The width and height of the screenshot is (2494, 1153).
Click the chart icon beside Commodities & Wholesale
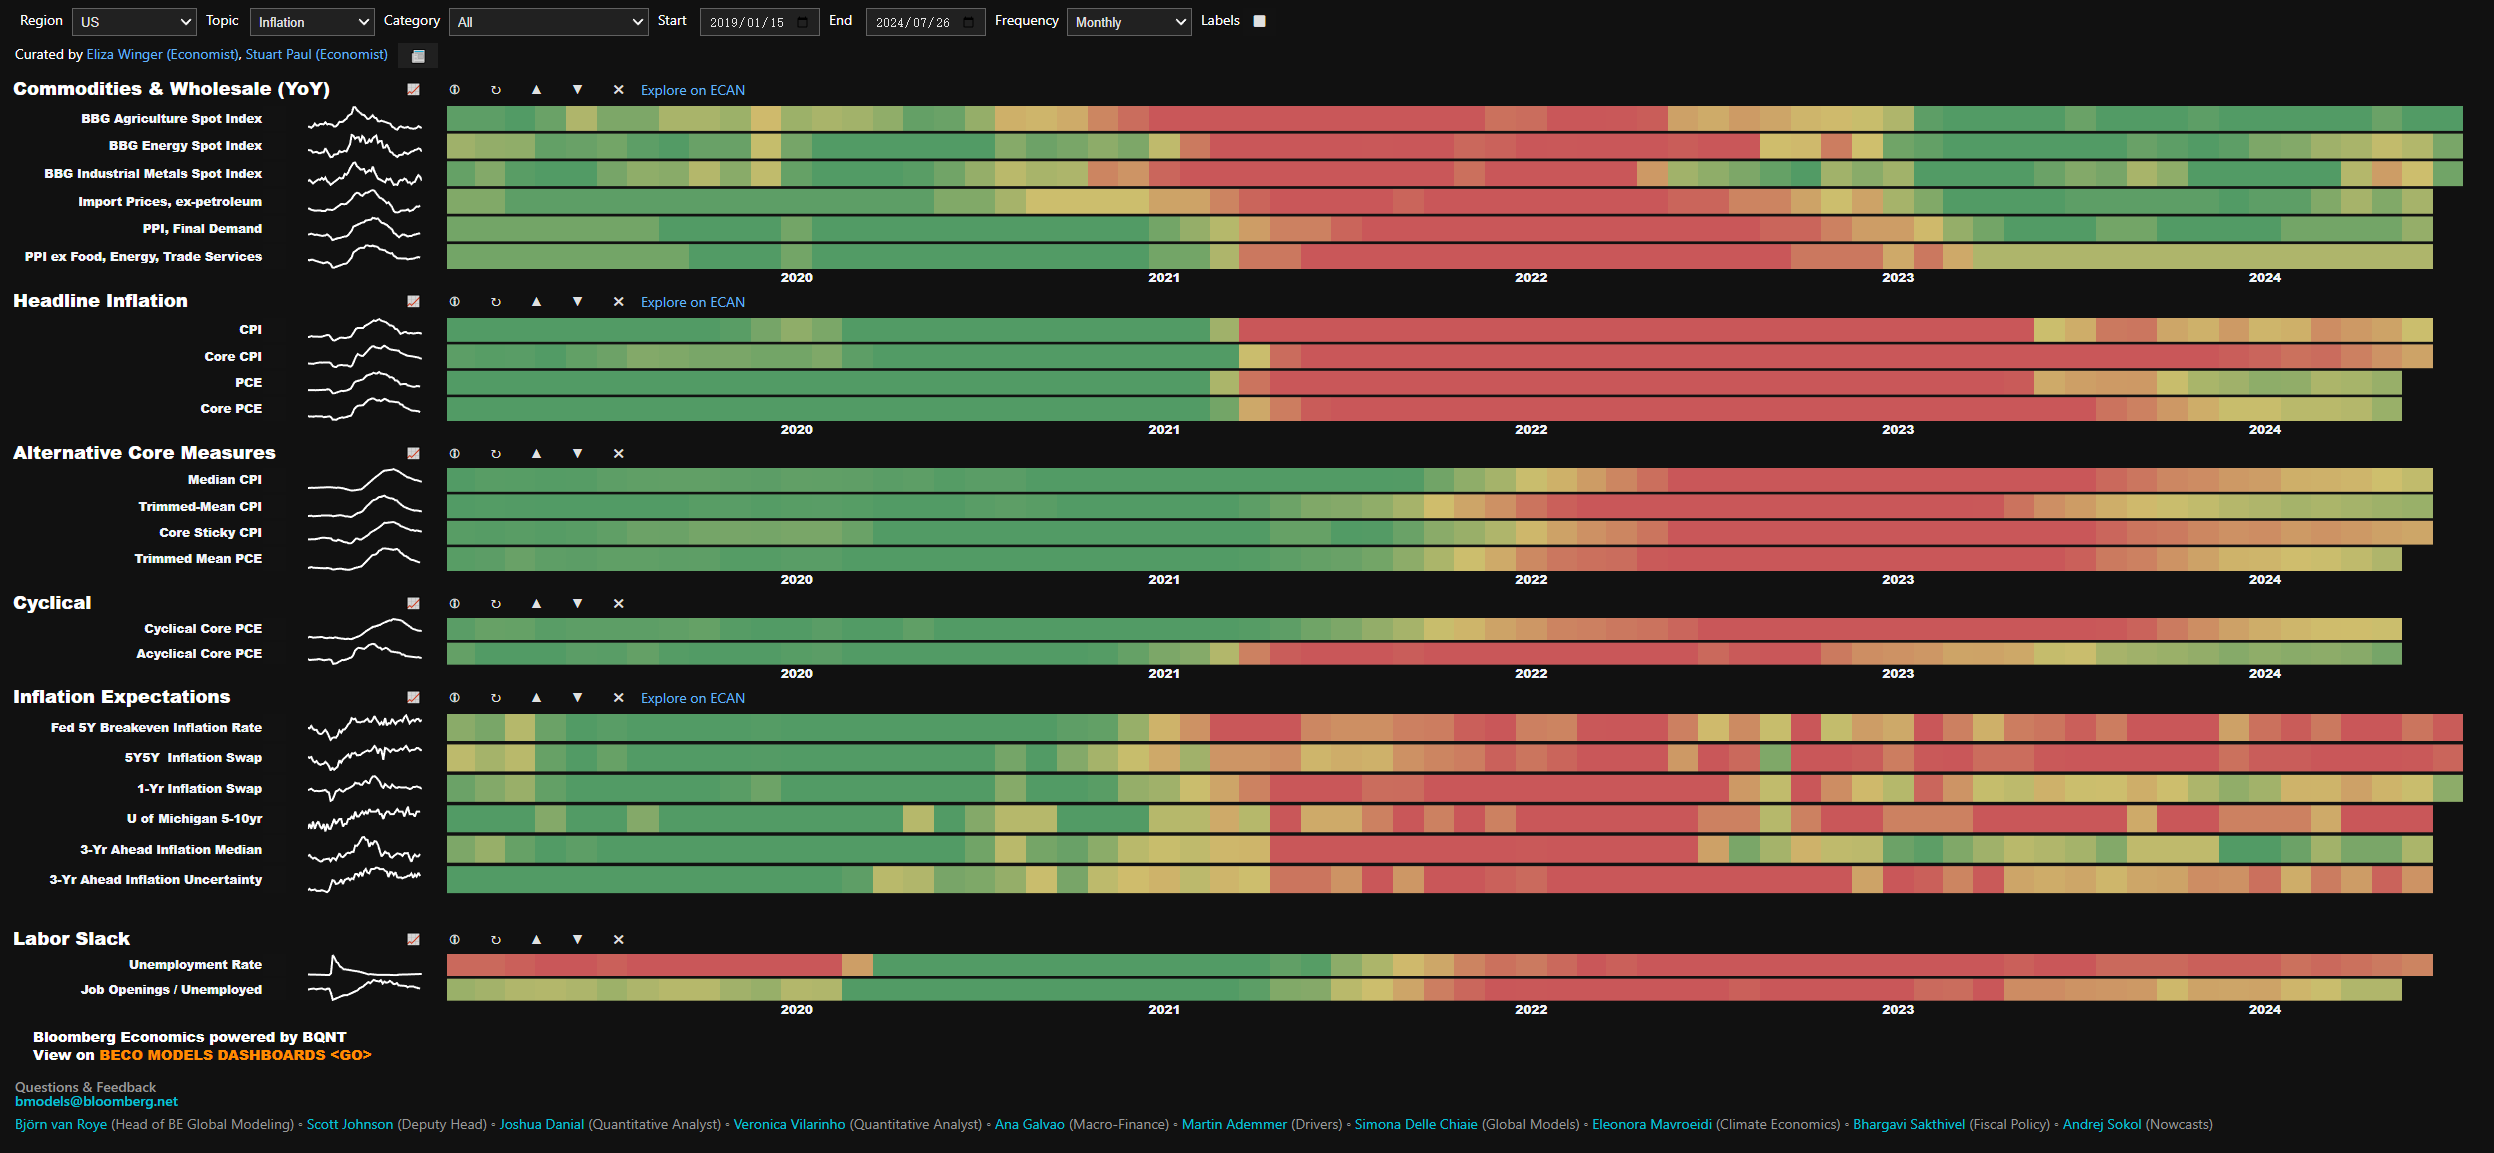pos(413,90)
